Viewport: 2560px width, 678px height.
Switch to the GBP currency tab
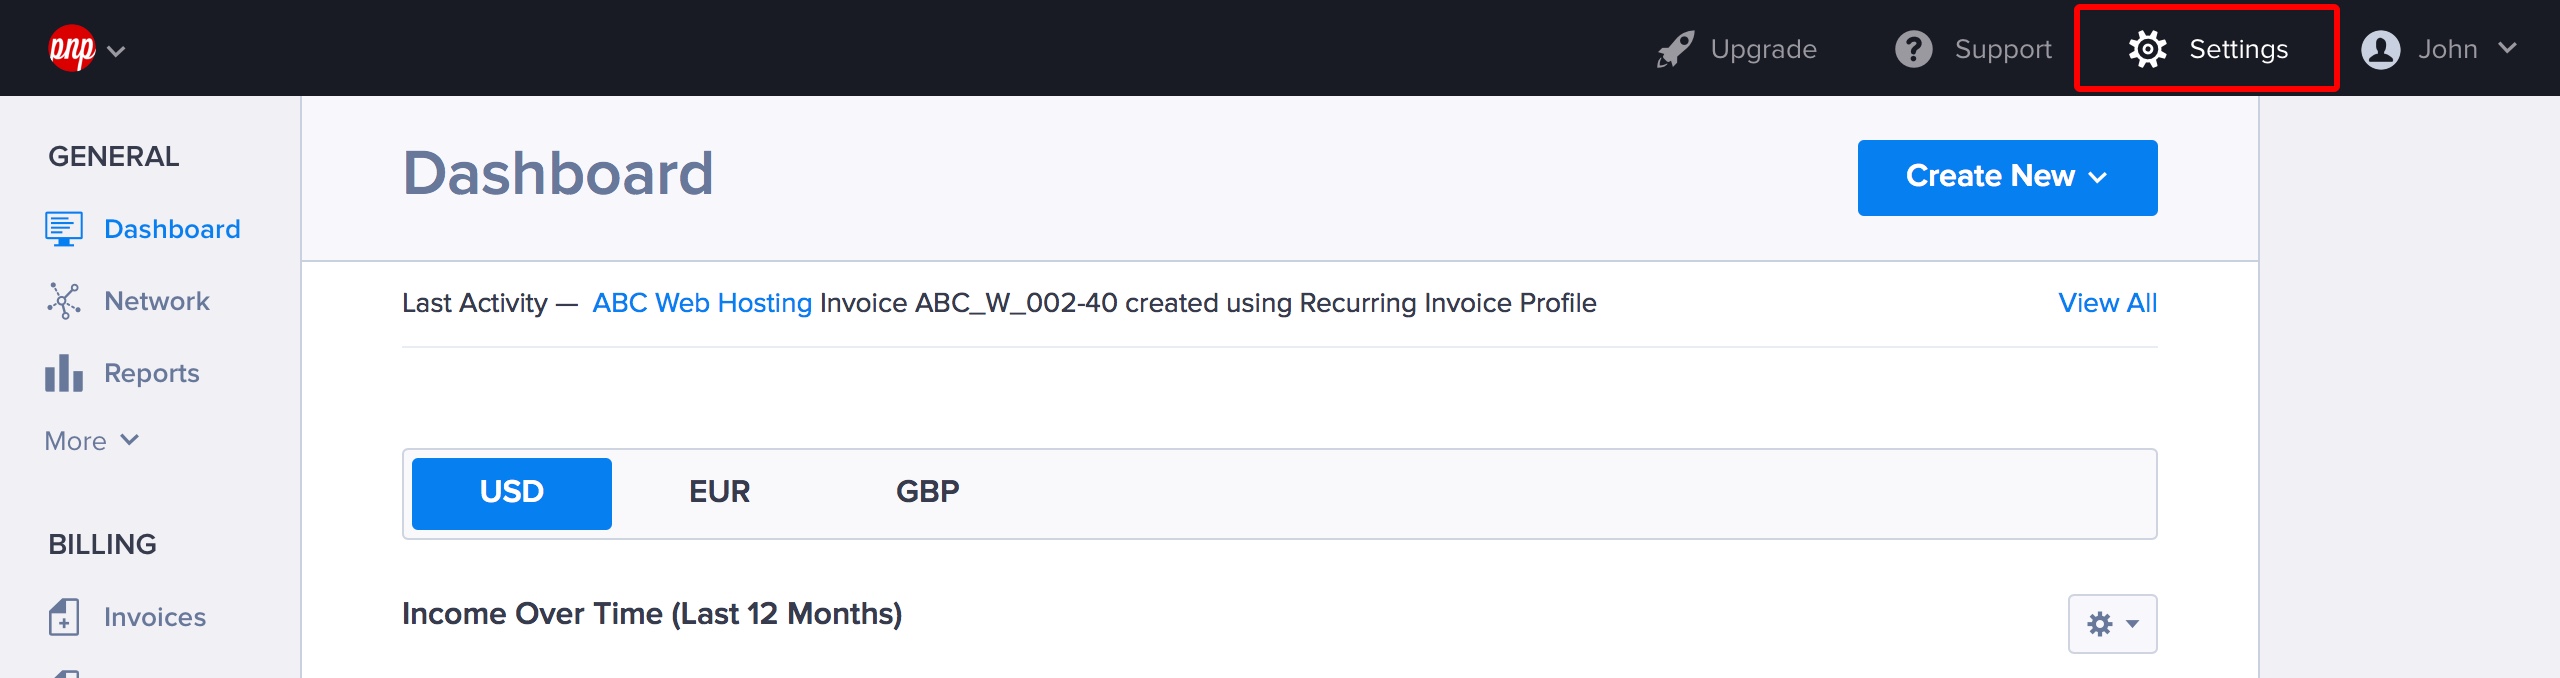point(927,492)
